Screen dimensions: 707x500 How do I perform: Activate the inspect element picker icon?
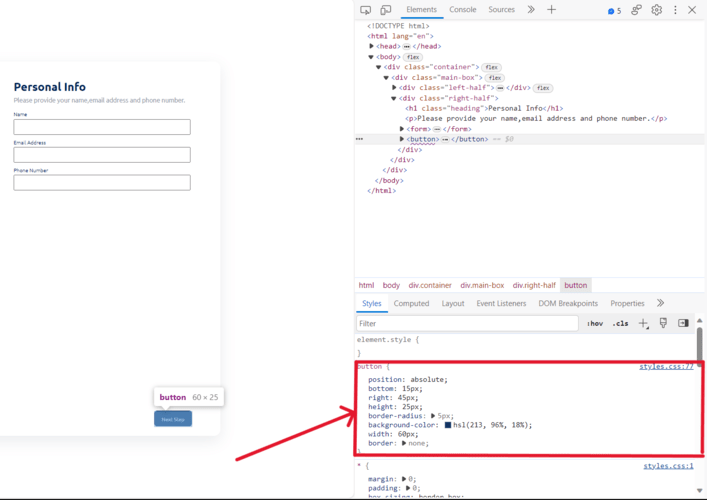(x=365, y=10)
